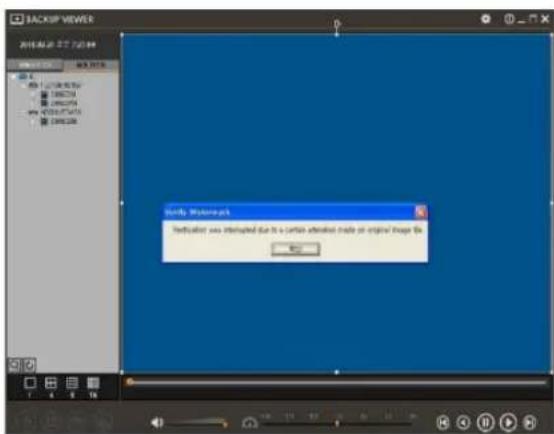Confirm the watermark verification message
Image resolution: width=554 pixels, height=434 pixels.
[x=296, y=249]
